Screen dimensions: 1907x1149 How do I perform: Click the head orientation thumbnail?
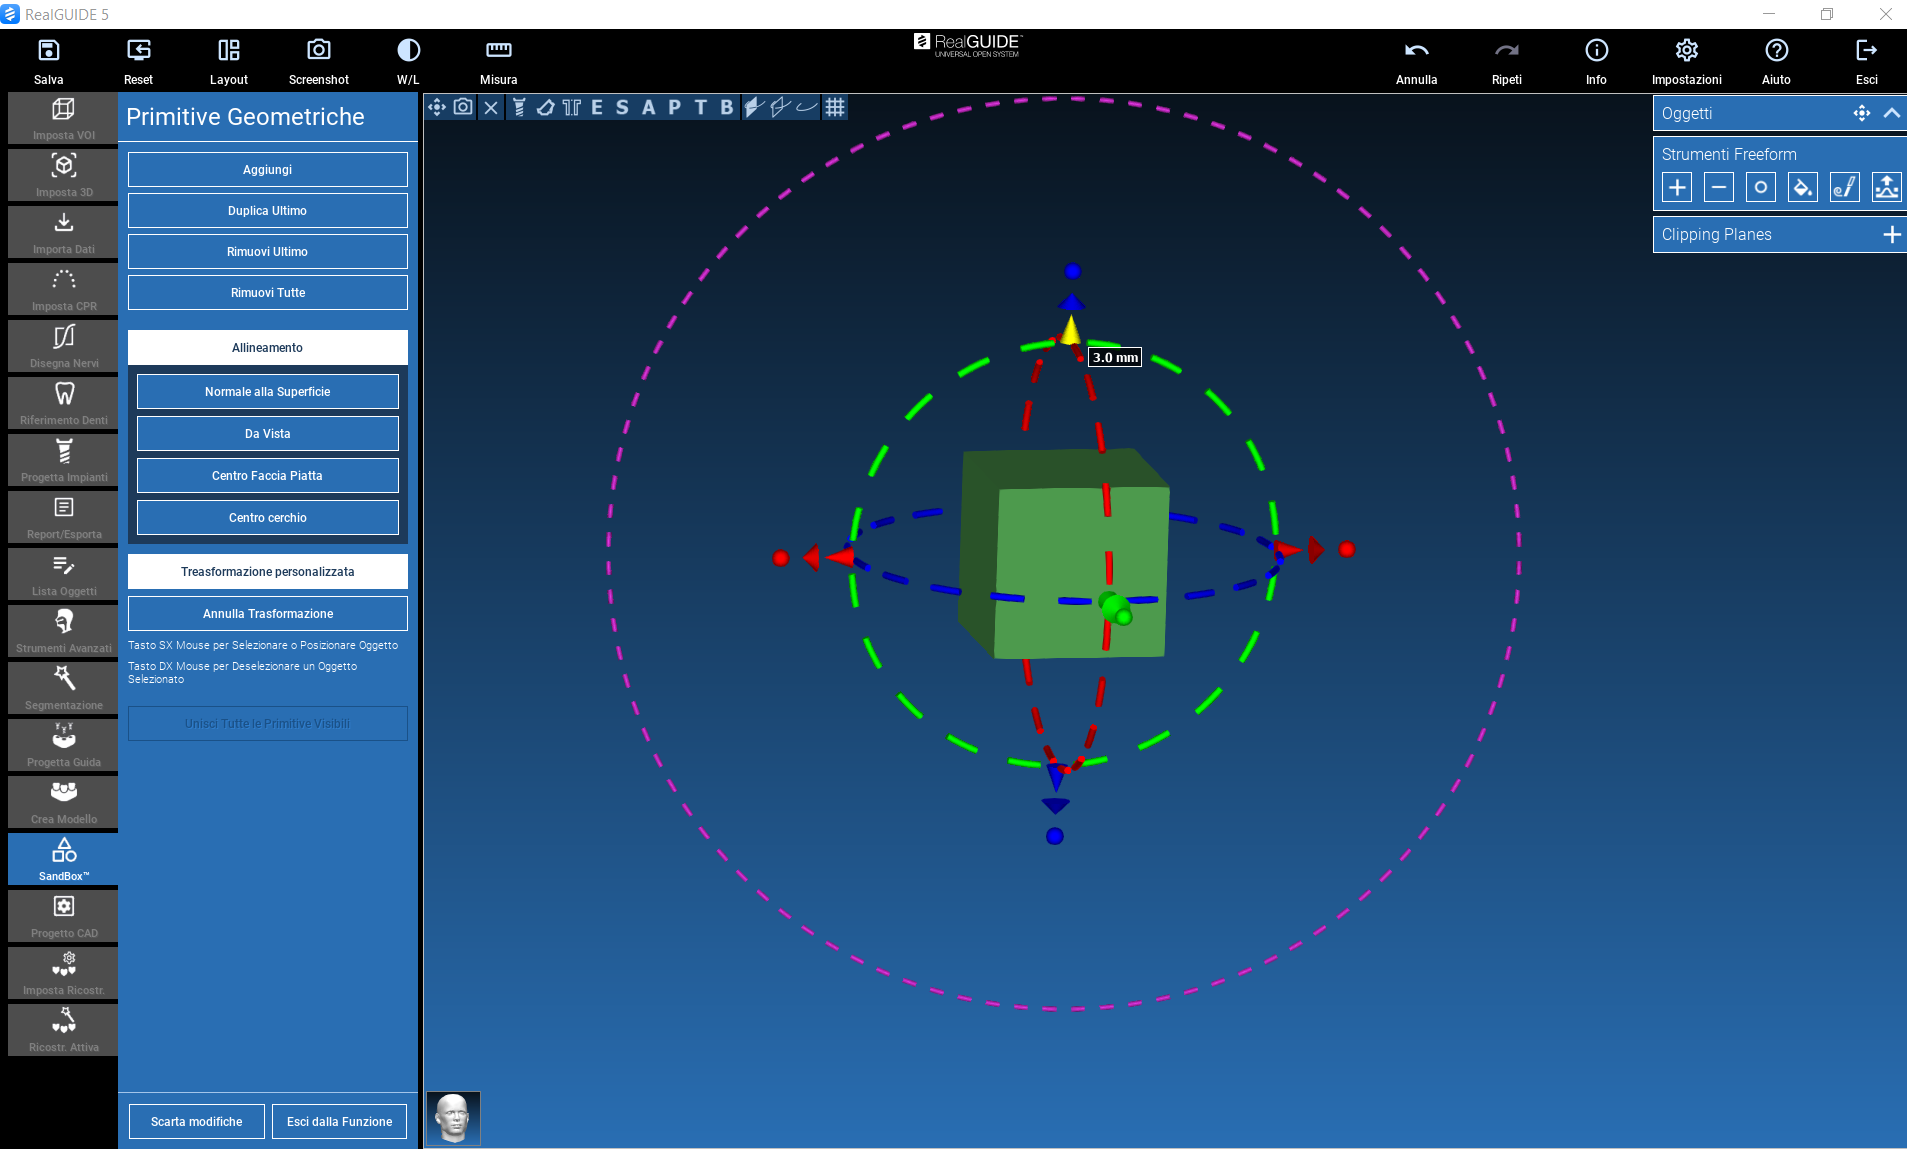(453, 1117)
